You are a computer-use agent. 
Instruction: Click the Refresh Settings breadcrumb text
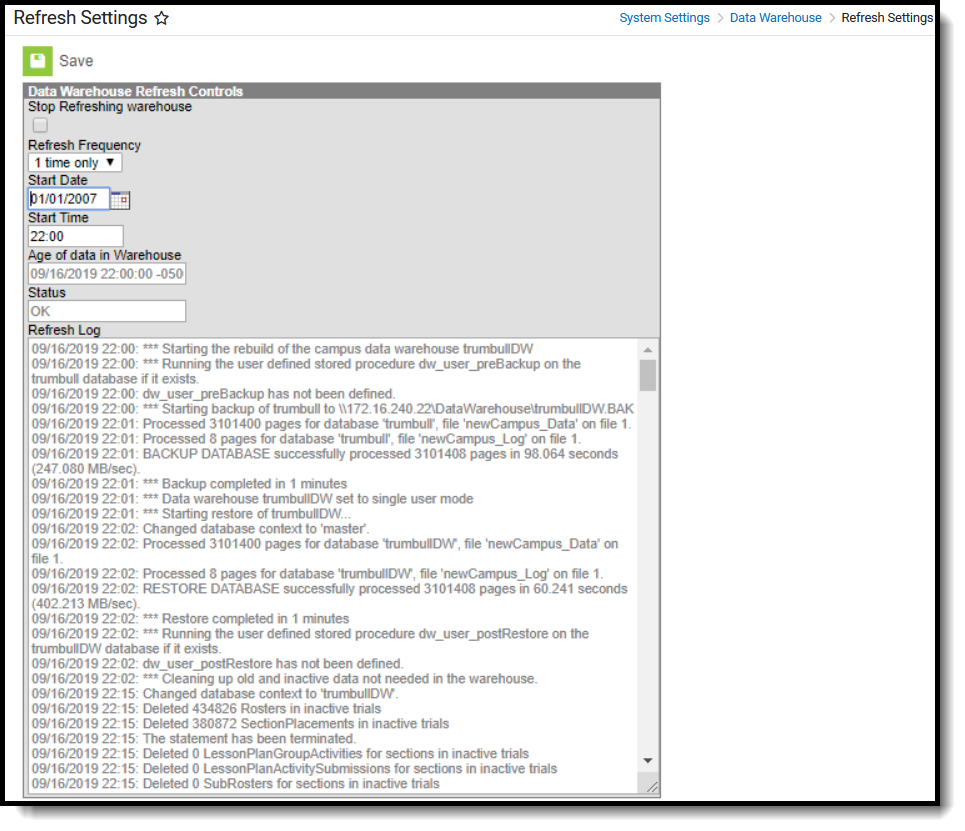(887, 18)
